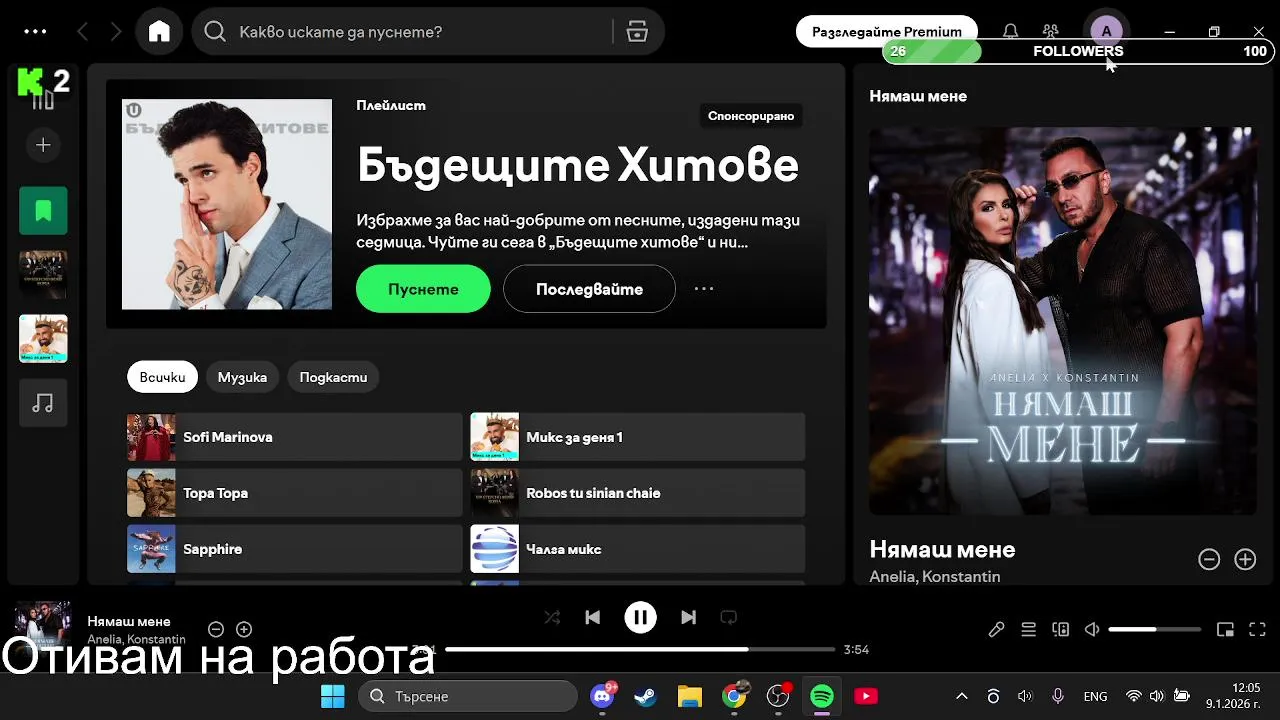
Task: Open Liked Songs bookmark tile
Action: point(43,211)
